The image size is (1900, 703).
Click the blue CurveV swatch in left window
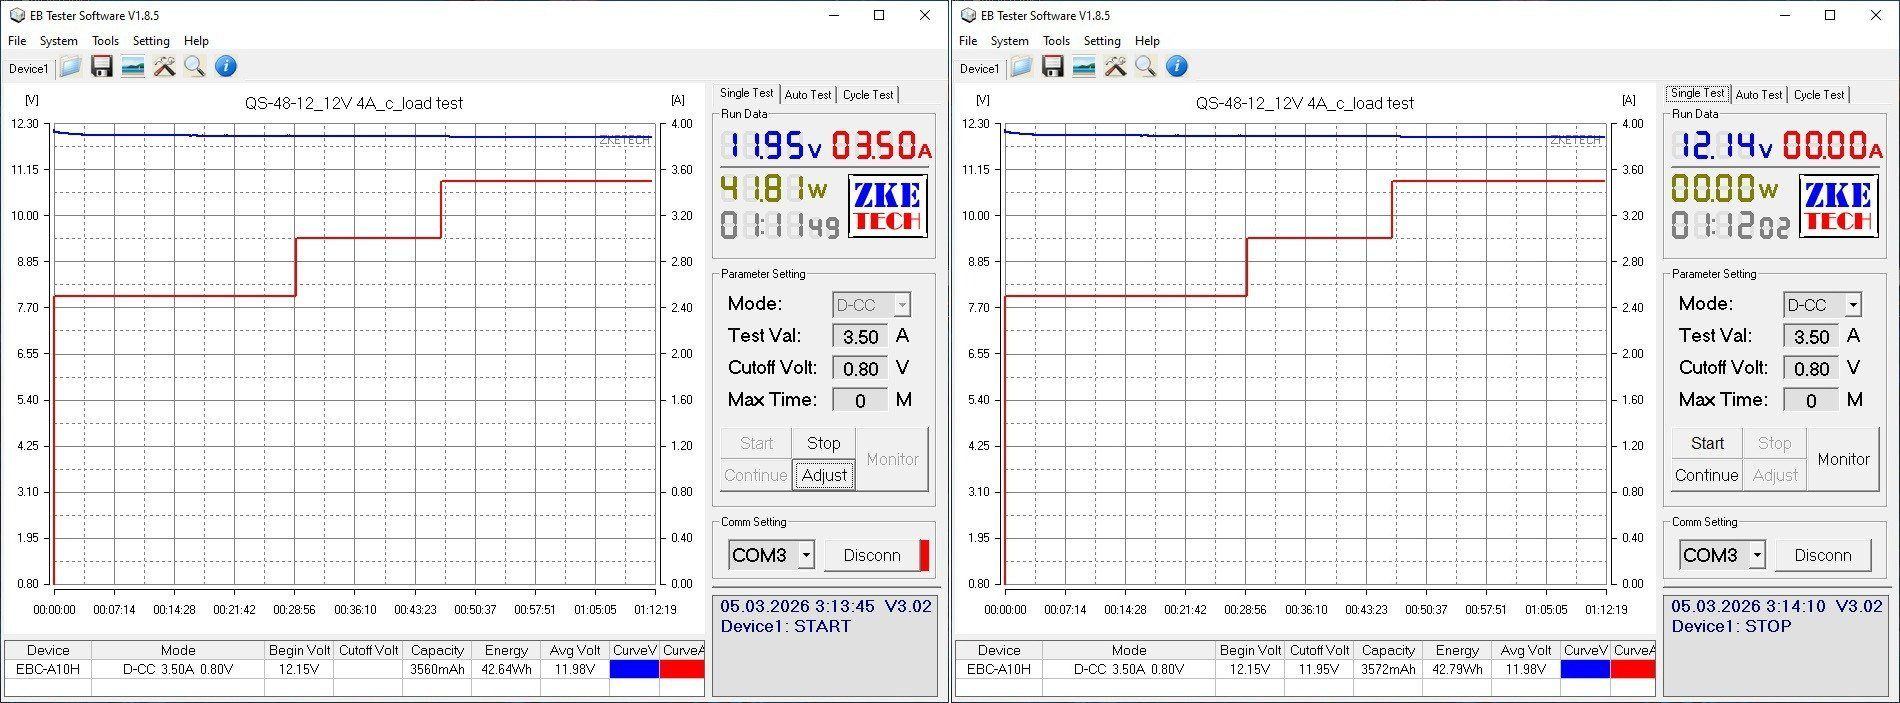click(x=634, y=669)
